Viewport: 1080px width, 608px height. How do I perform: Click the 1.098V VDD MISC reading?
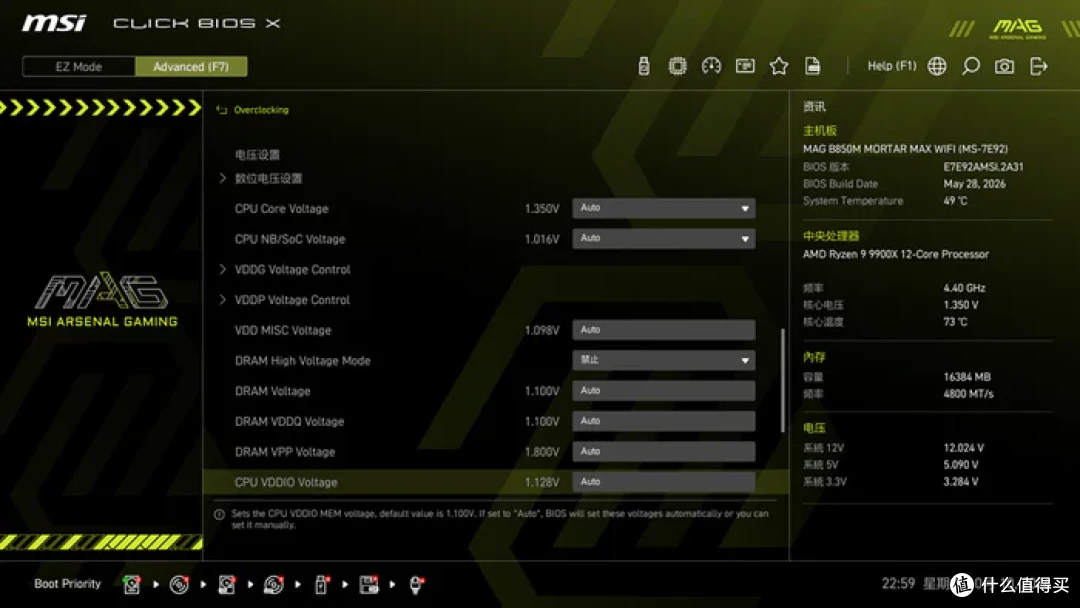coord(542,331)
